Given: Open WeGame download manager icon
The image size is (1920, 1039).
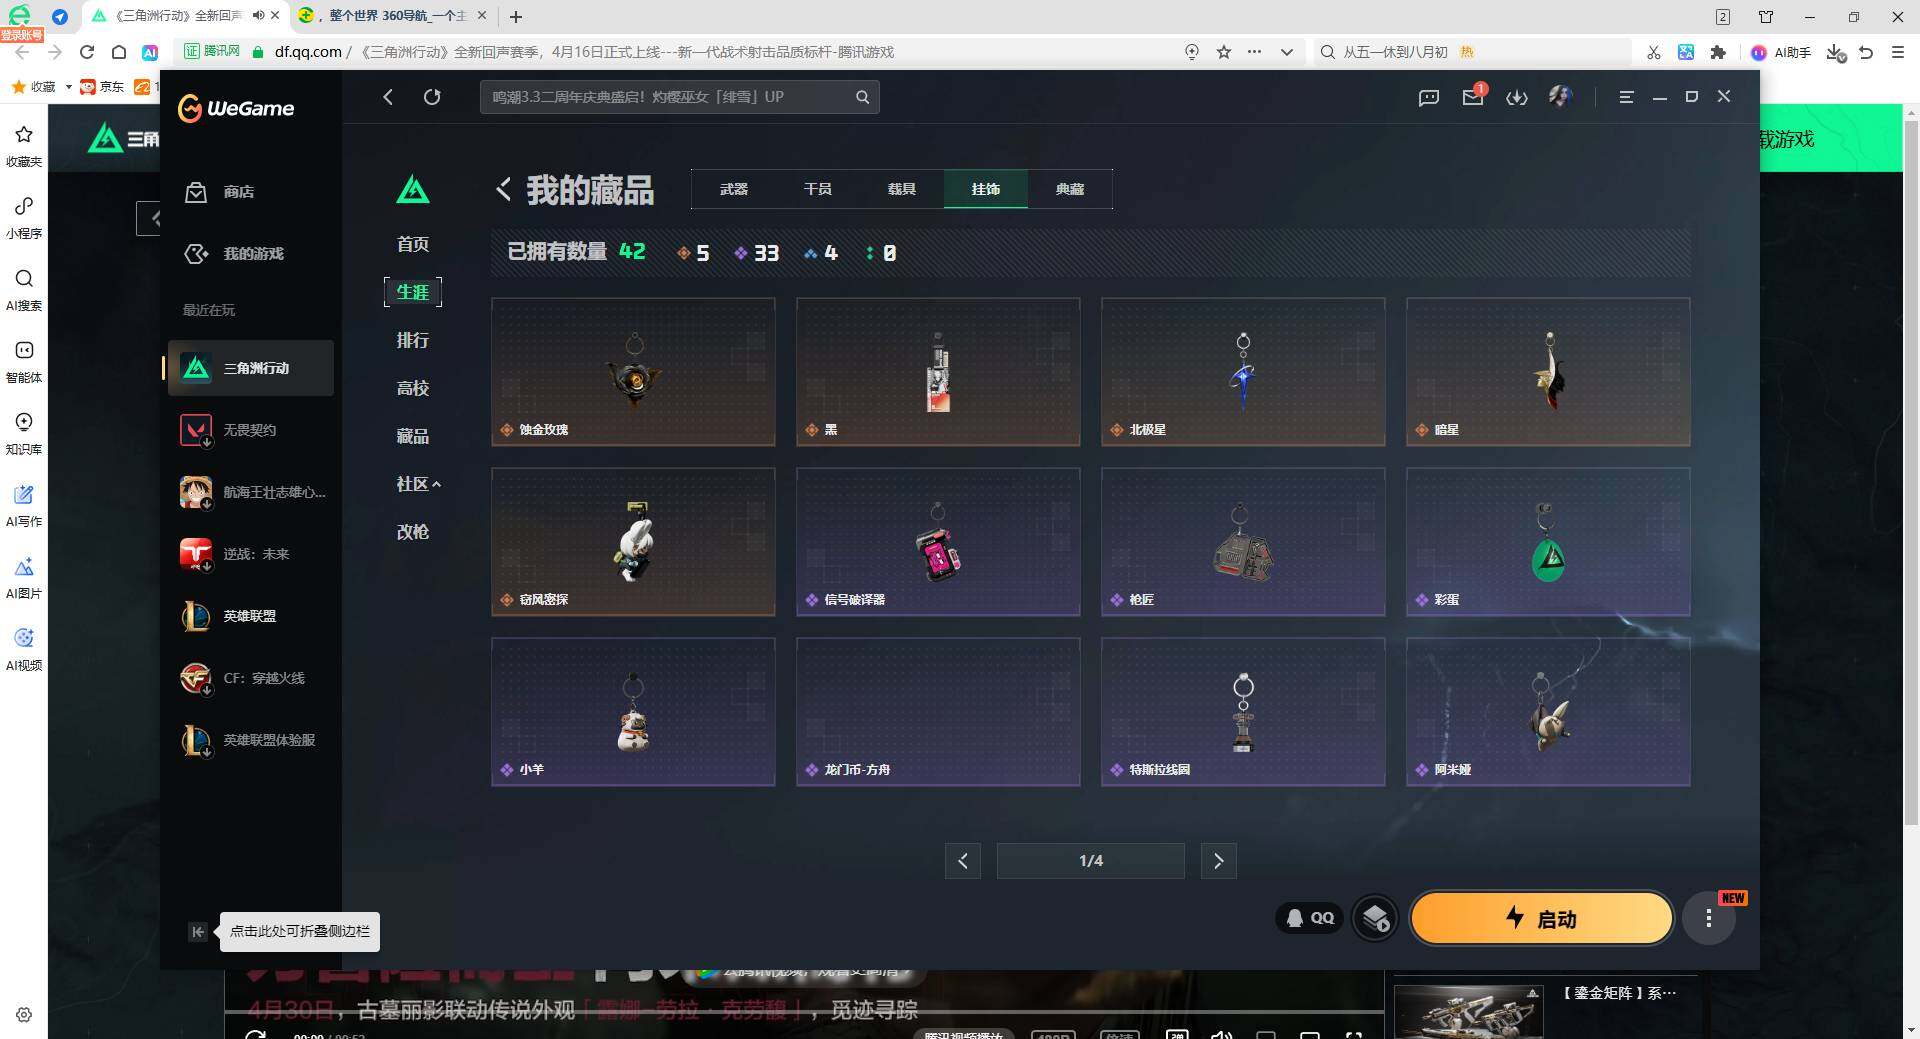Looking at the screenshot, I should click(x=1517, y=97).
